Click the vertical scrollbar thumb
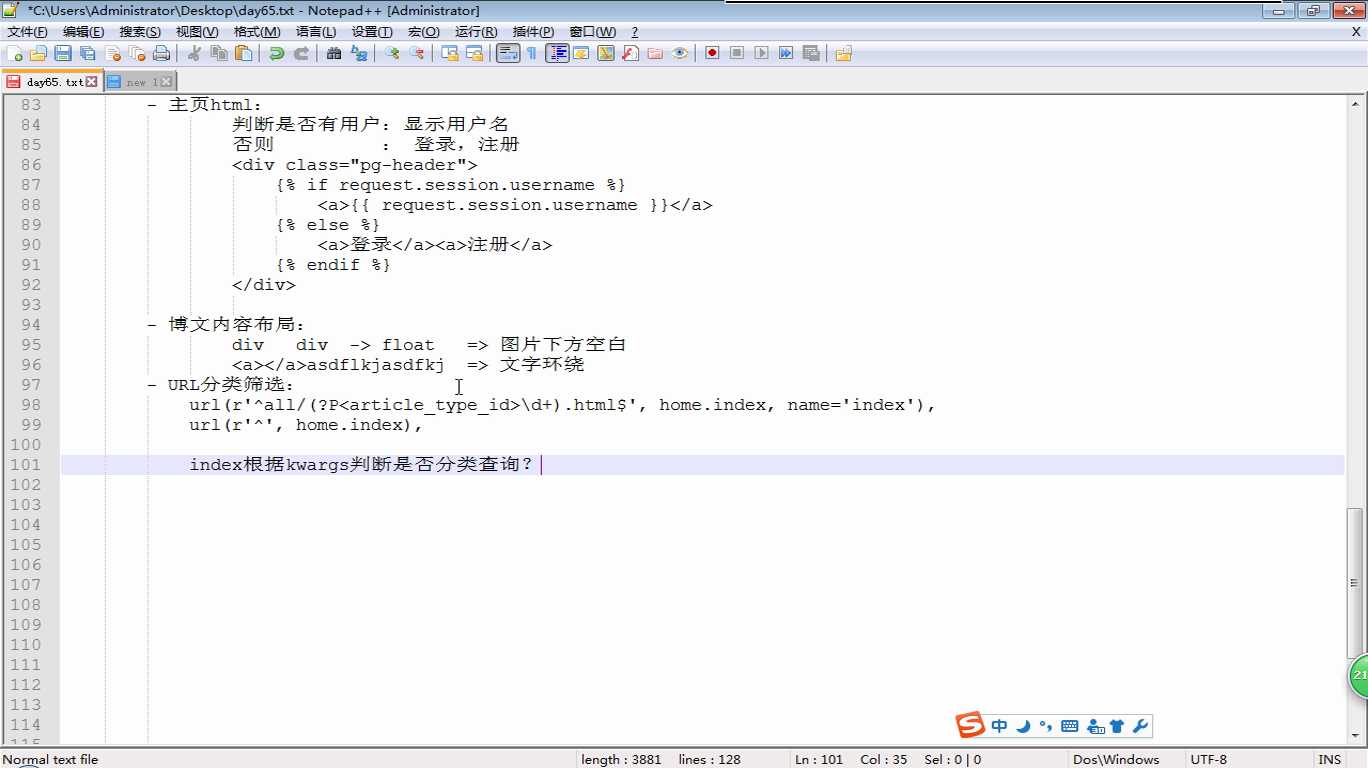1368x768 pixels. pyautogui.click(x=1355, y=581)
